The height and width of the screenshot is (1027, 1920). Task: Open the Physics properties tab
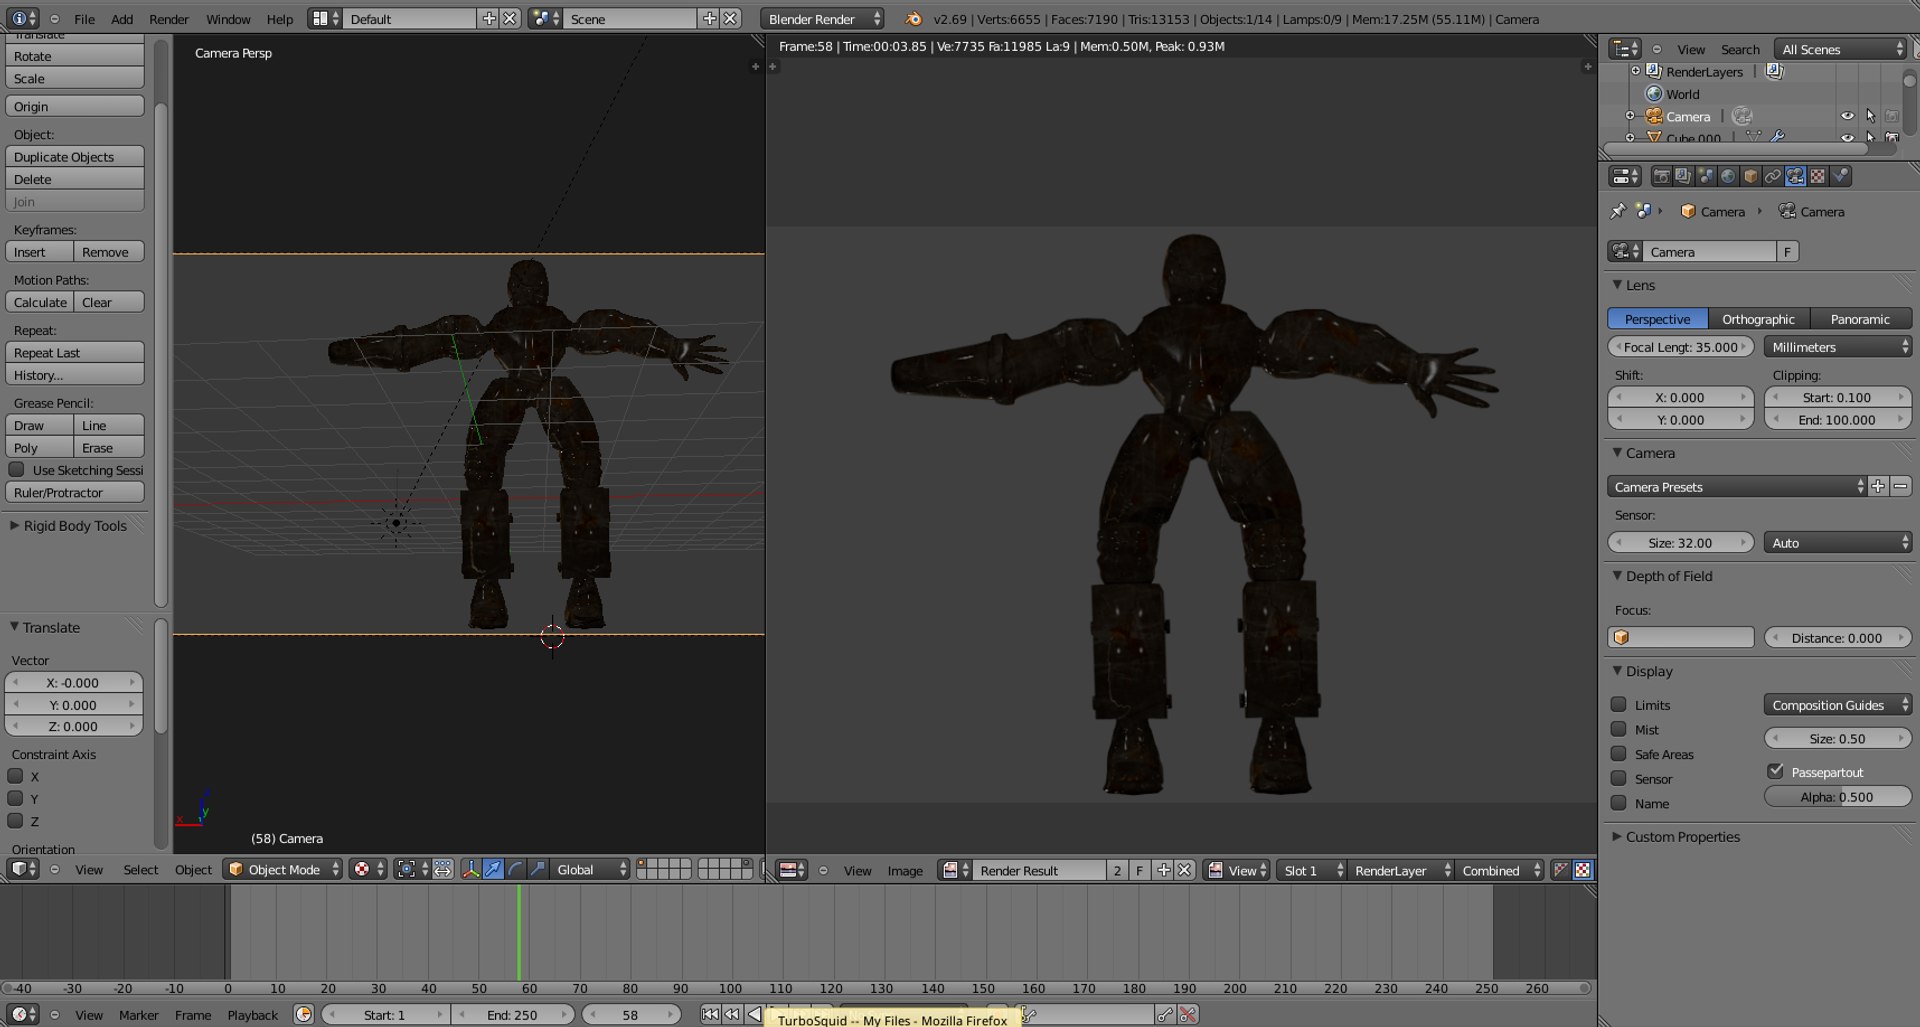pyautogui.click(x=1840, y=176)
